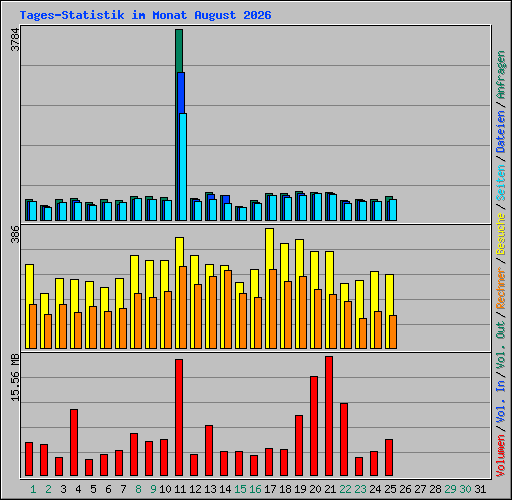
Task: Click the orange Rechner legend label
Action: click(x=501, y=288)
